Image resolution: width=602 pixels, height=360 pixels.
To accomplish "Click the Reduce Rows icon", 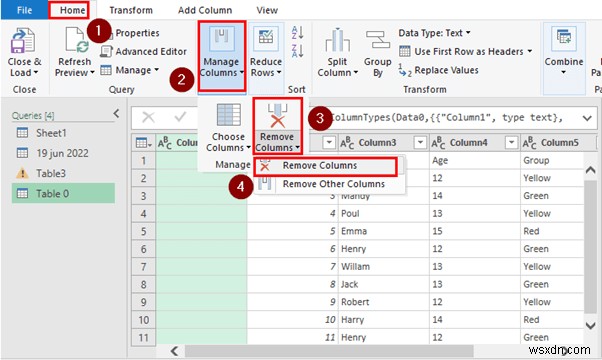I will [266, 40].
